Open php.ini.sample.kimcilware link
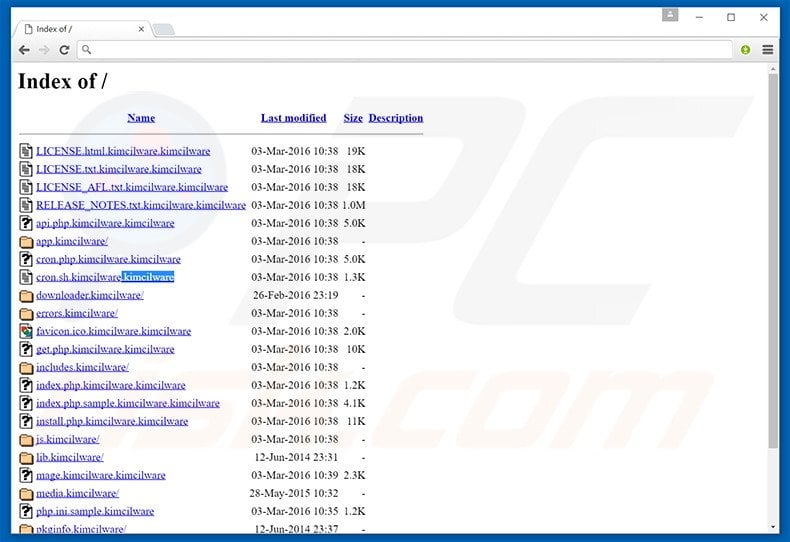This screenshot has height=542, width=790. pos(95,511)
